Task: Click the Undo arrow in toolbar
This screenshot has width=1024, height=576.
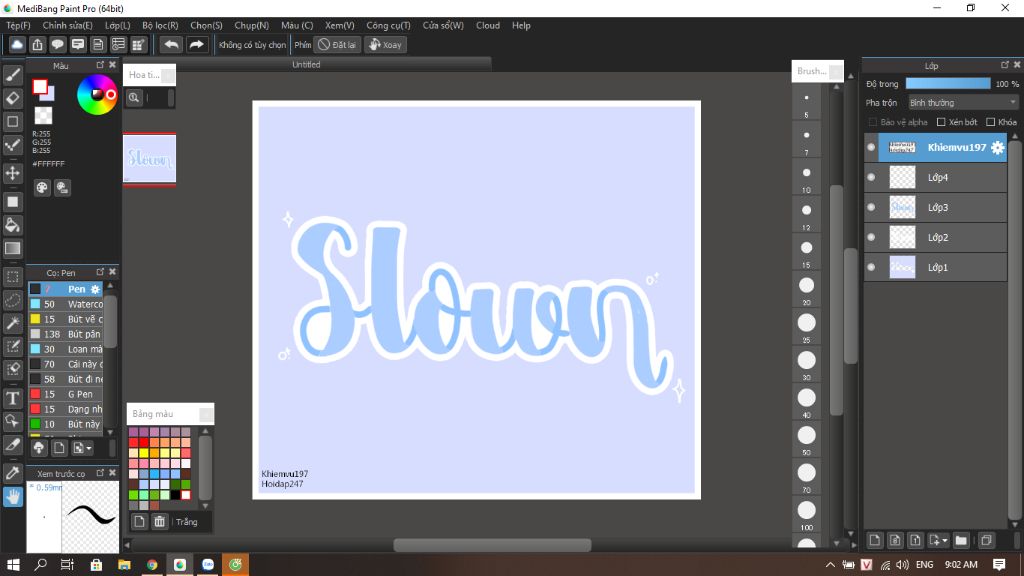Action: pyautogui.click(x=171, y=44)
